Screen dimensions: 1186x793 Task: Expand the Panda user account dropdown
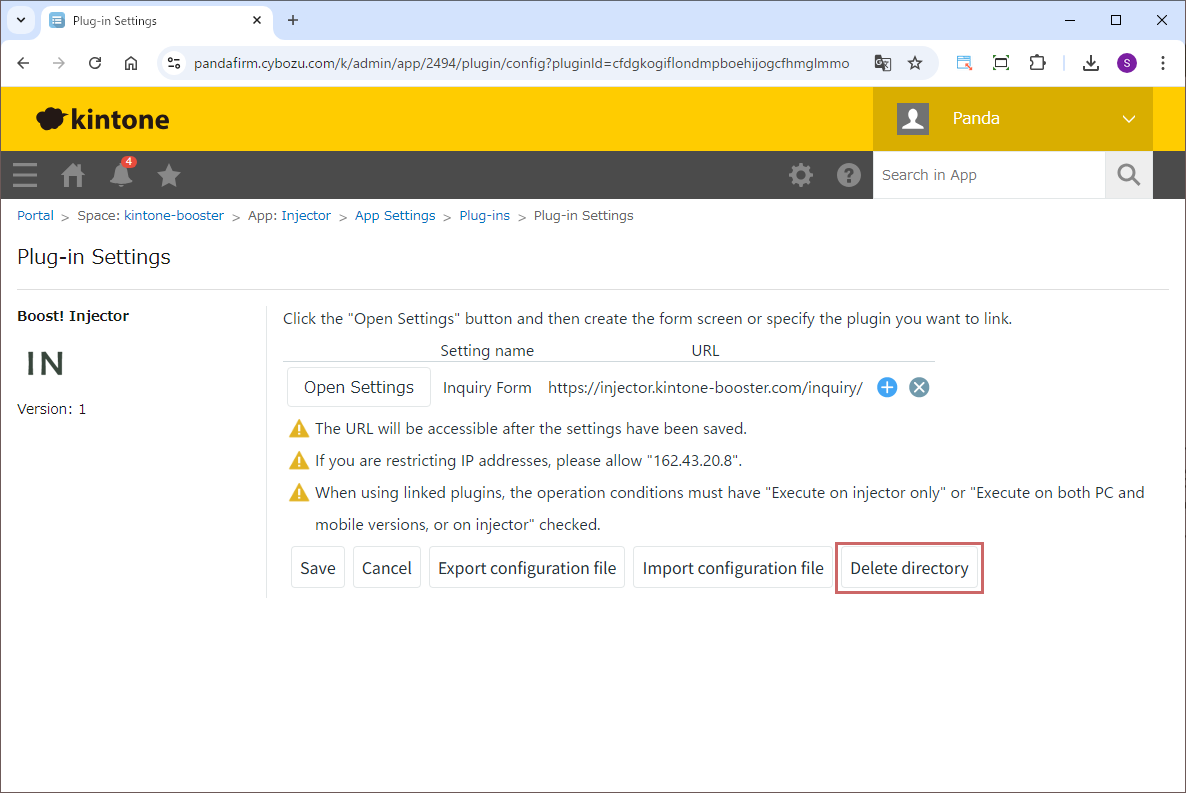tap(1128, 119)
